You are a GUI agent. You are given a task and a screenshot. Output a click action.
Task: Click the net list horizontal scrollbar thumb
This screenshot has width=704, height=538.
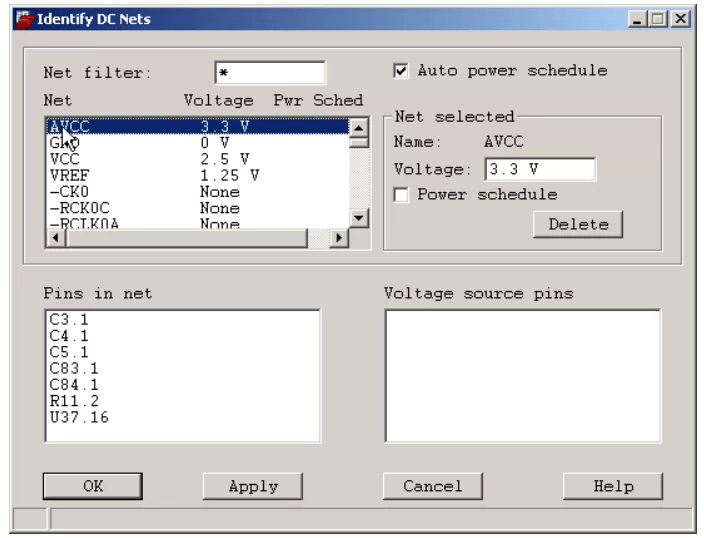(187, 238)
